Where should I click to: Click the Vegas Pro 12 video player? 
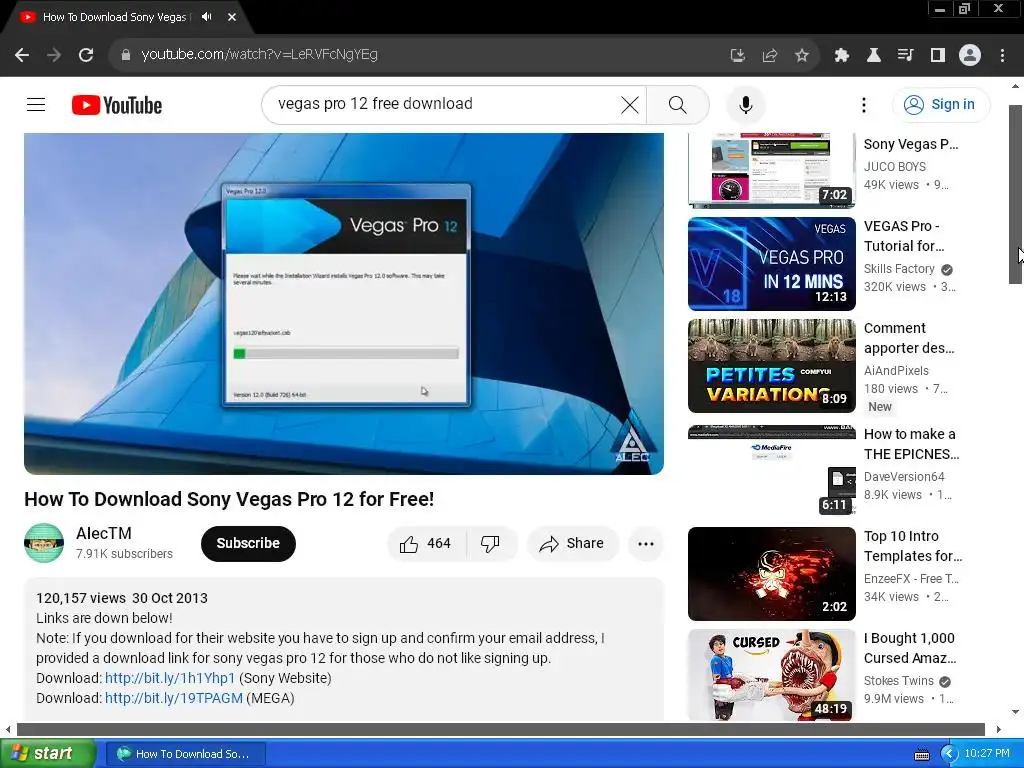344,304
